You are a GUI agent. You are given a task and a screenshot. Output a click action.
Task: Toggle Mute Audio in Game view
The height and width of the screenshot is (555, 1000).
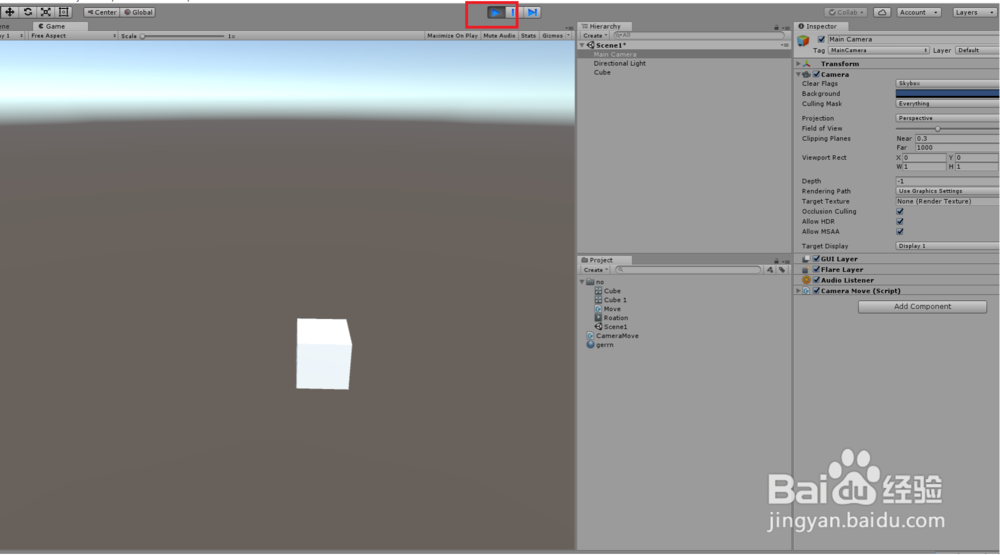tap(499, 36)
